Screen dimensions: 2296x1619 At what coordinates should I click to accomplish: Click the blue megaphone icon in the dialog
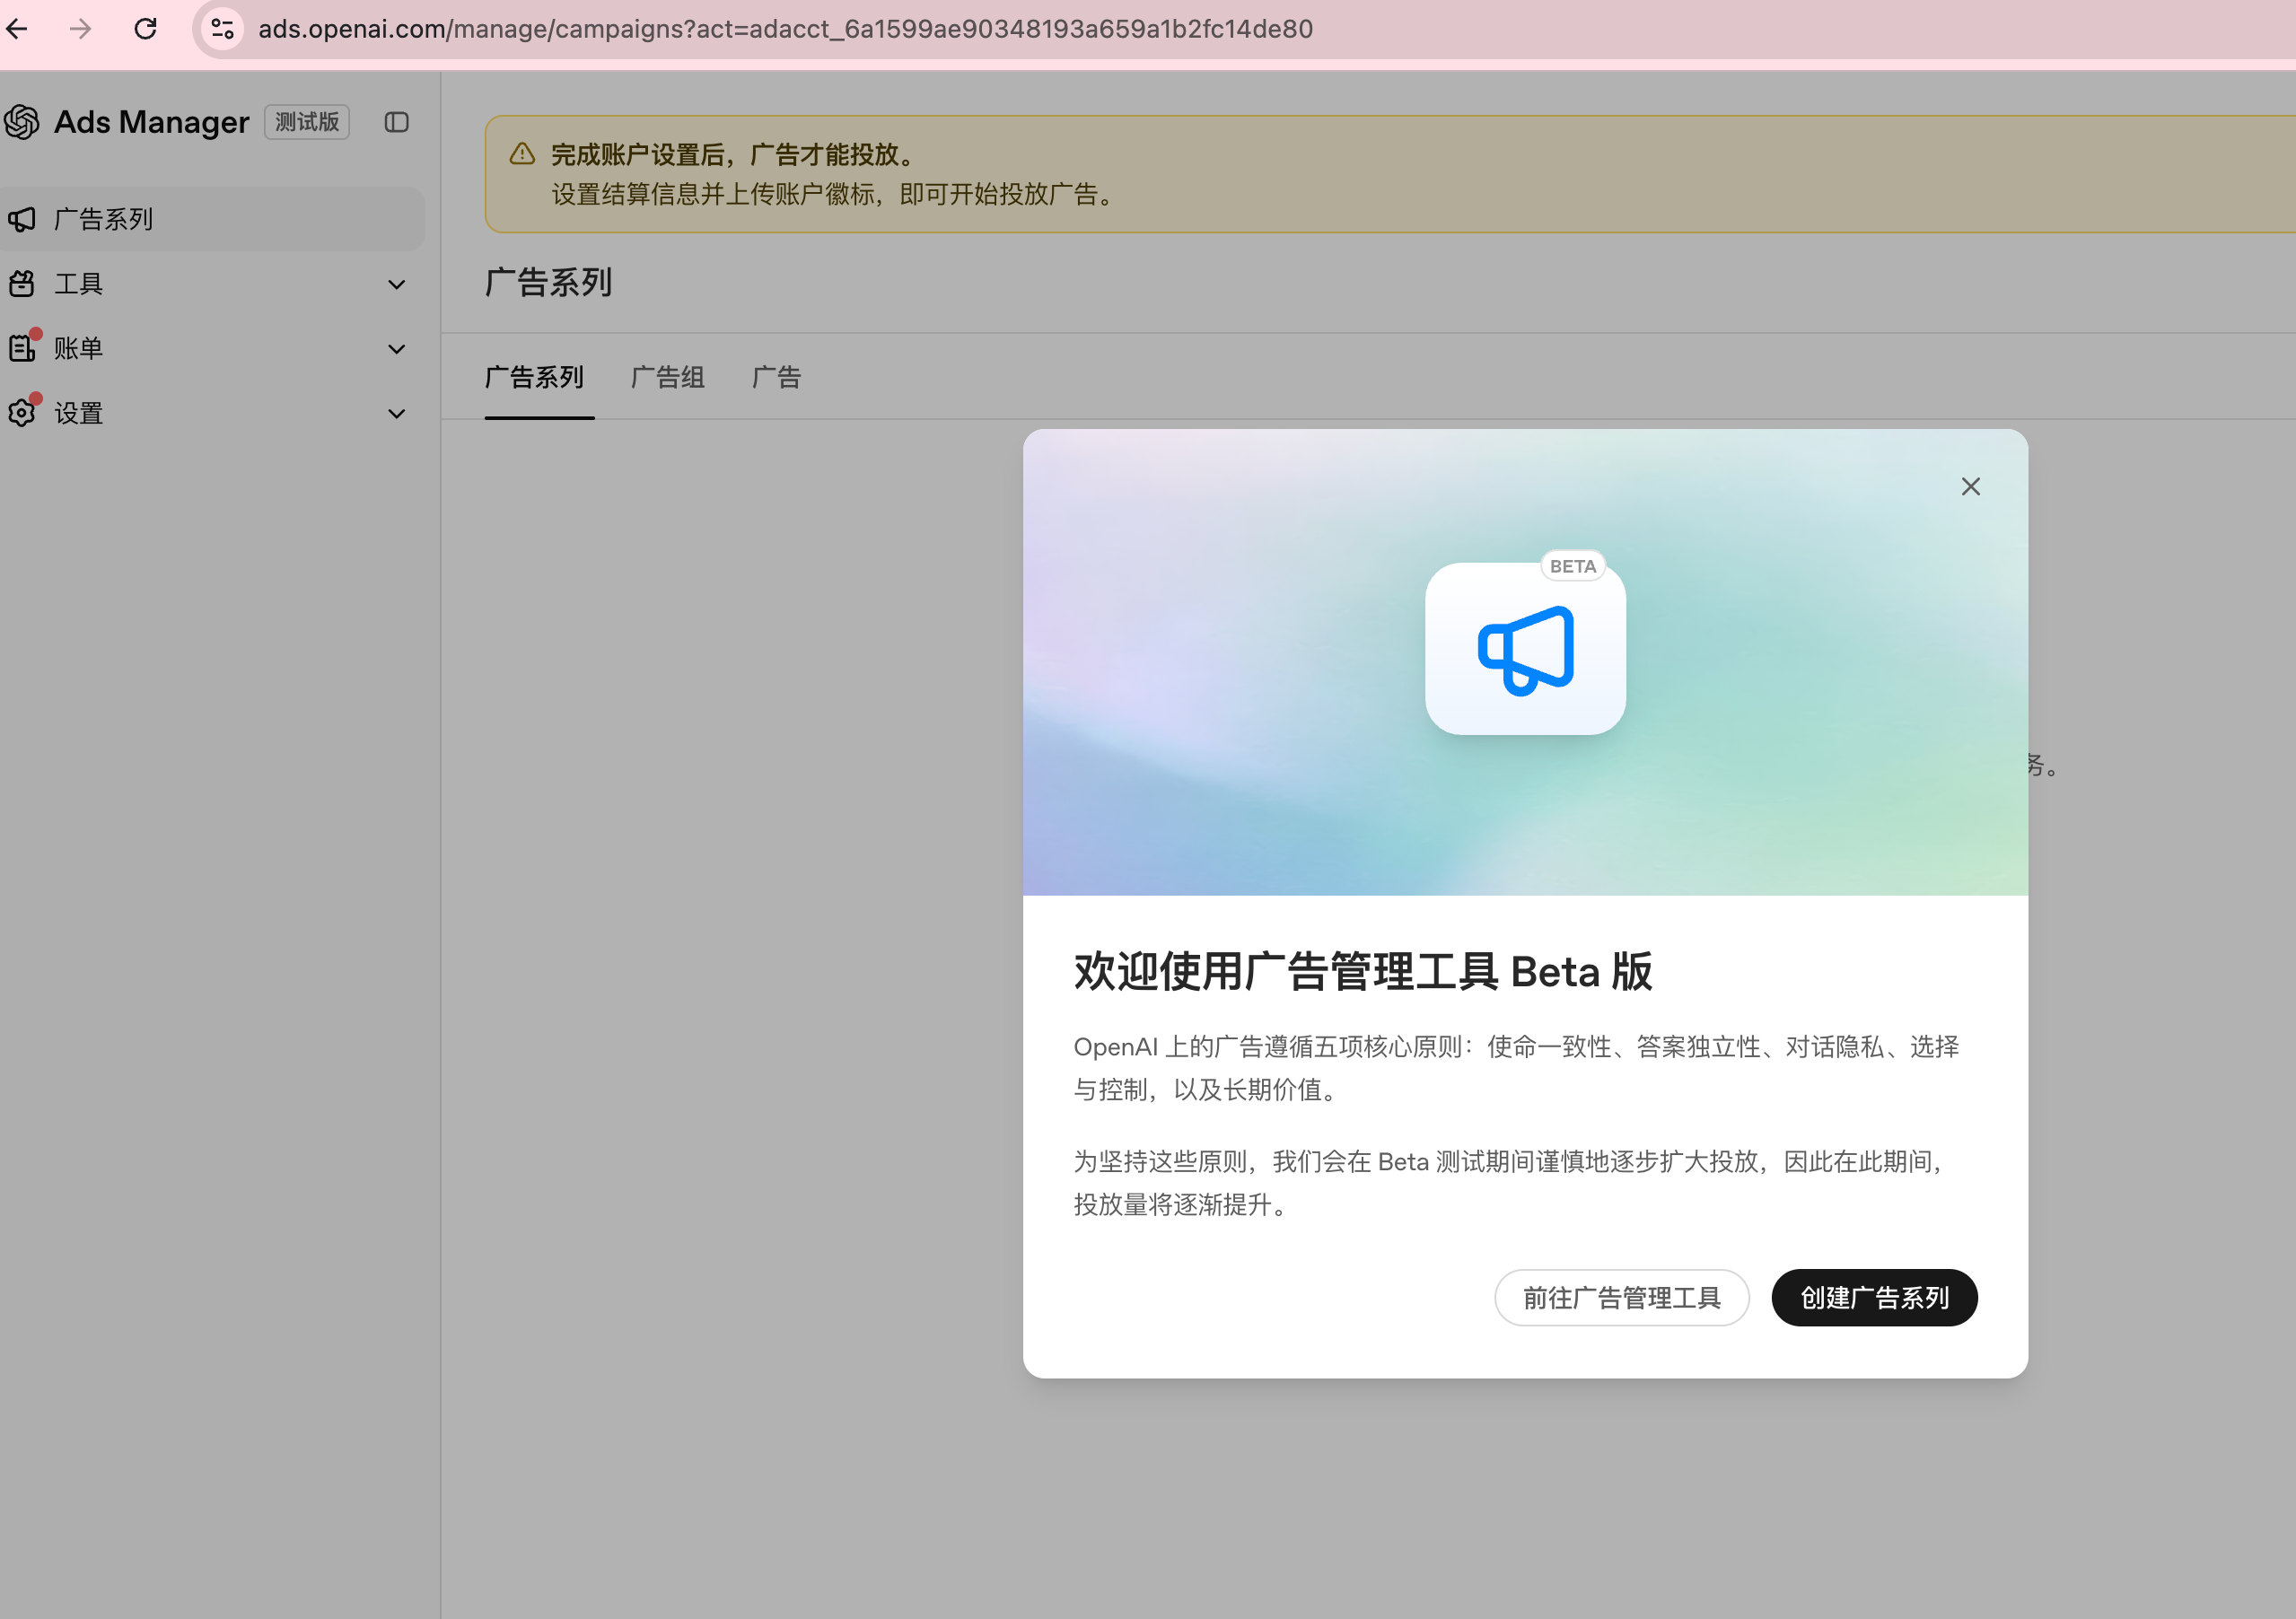(1526, 650)
